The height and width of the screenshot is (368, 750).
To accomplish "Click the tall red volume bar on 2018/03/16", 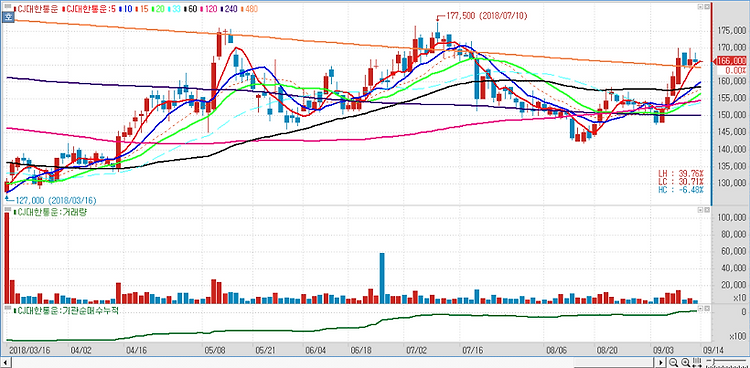I will click(x=7, y=258).
